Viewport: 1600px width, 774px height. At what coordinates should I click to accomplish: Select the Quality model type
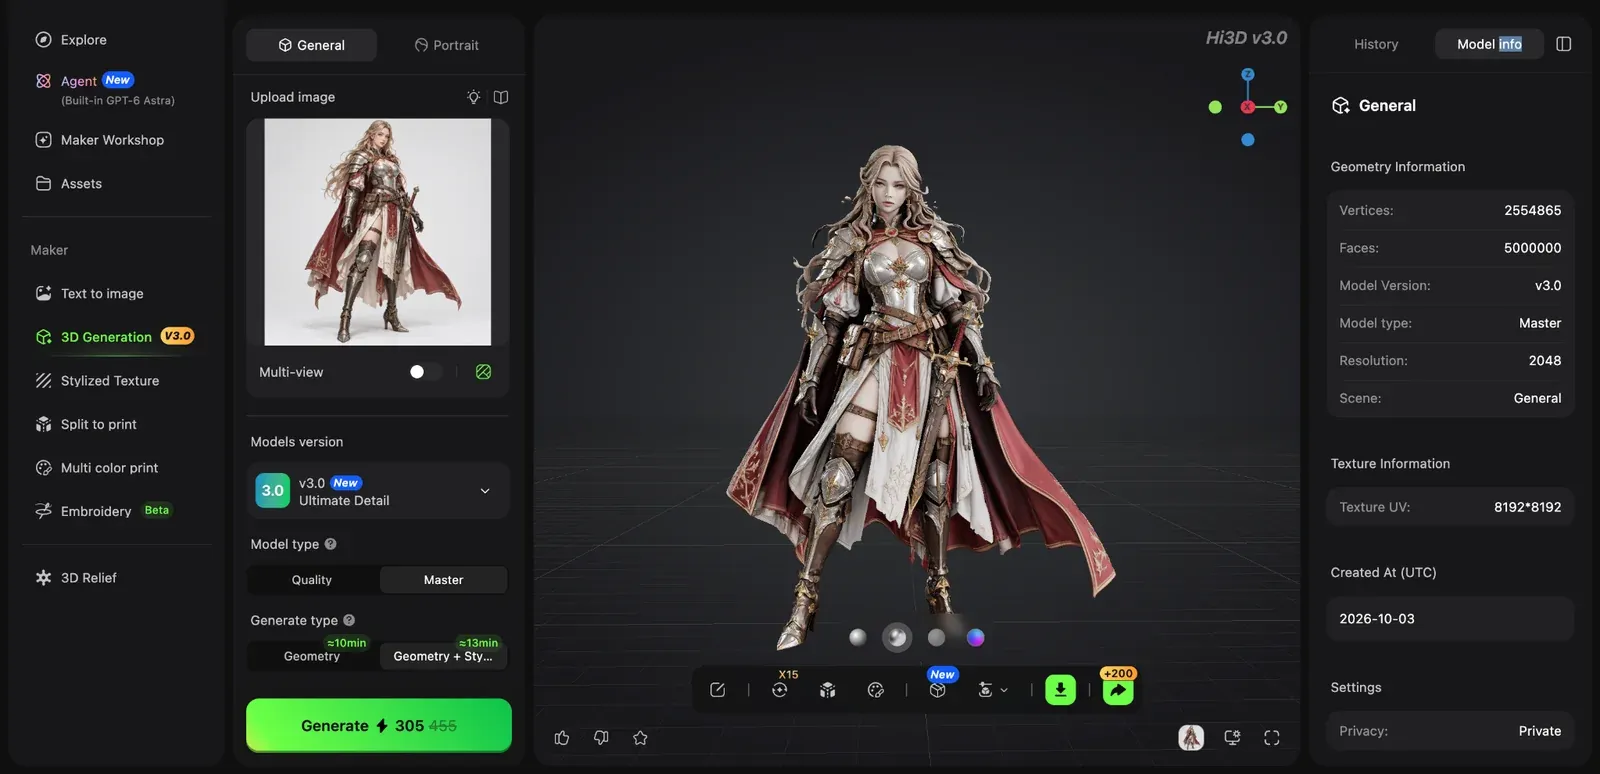pos(312,580)
